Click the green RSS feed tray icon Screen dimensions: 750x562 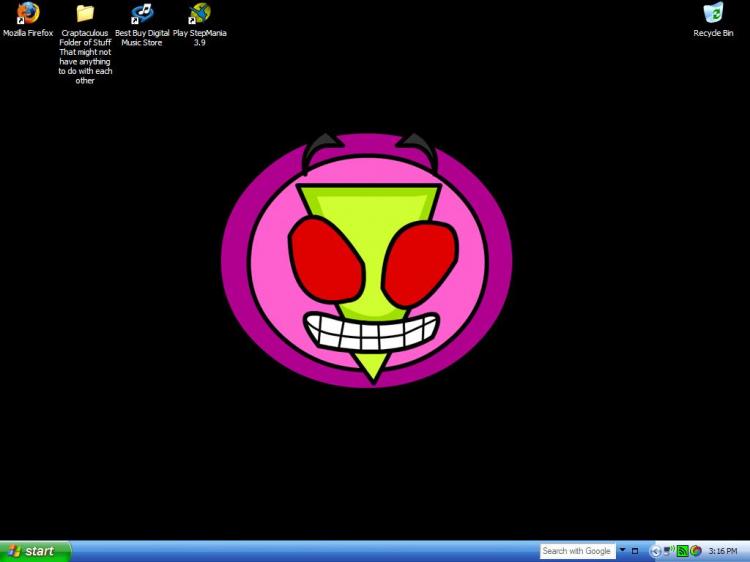[682, 551]
